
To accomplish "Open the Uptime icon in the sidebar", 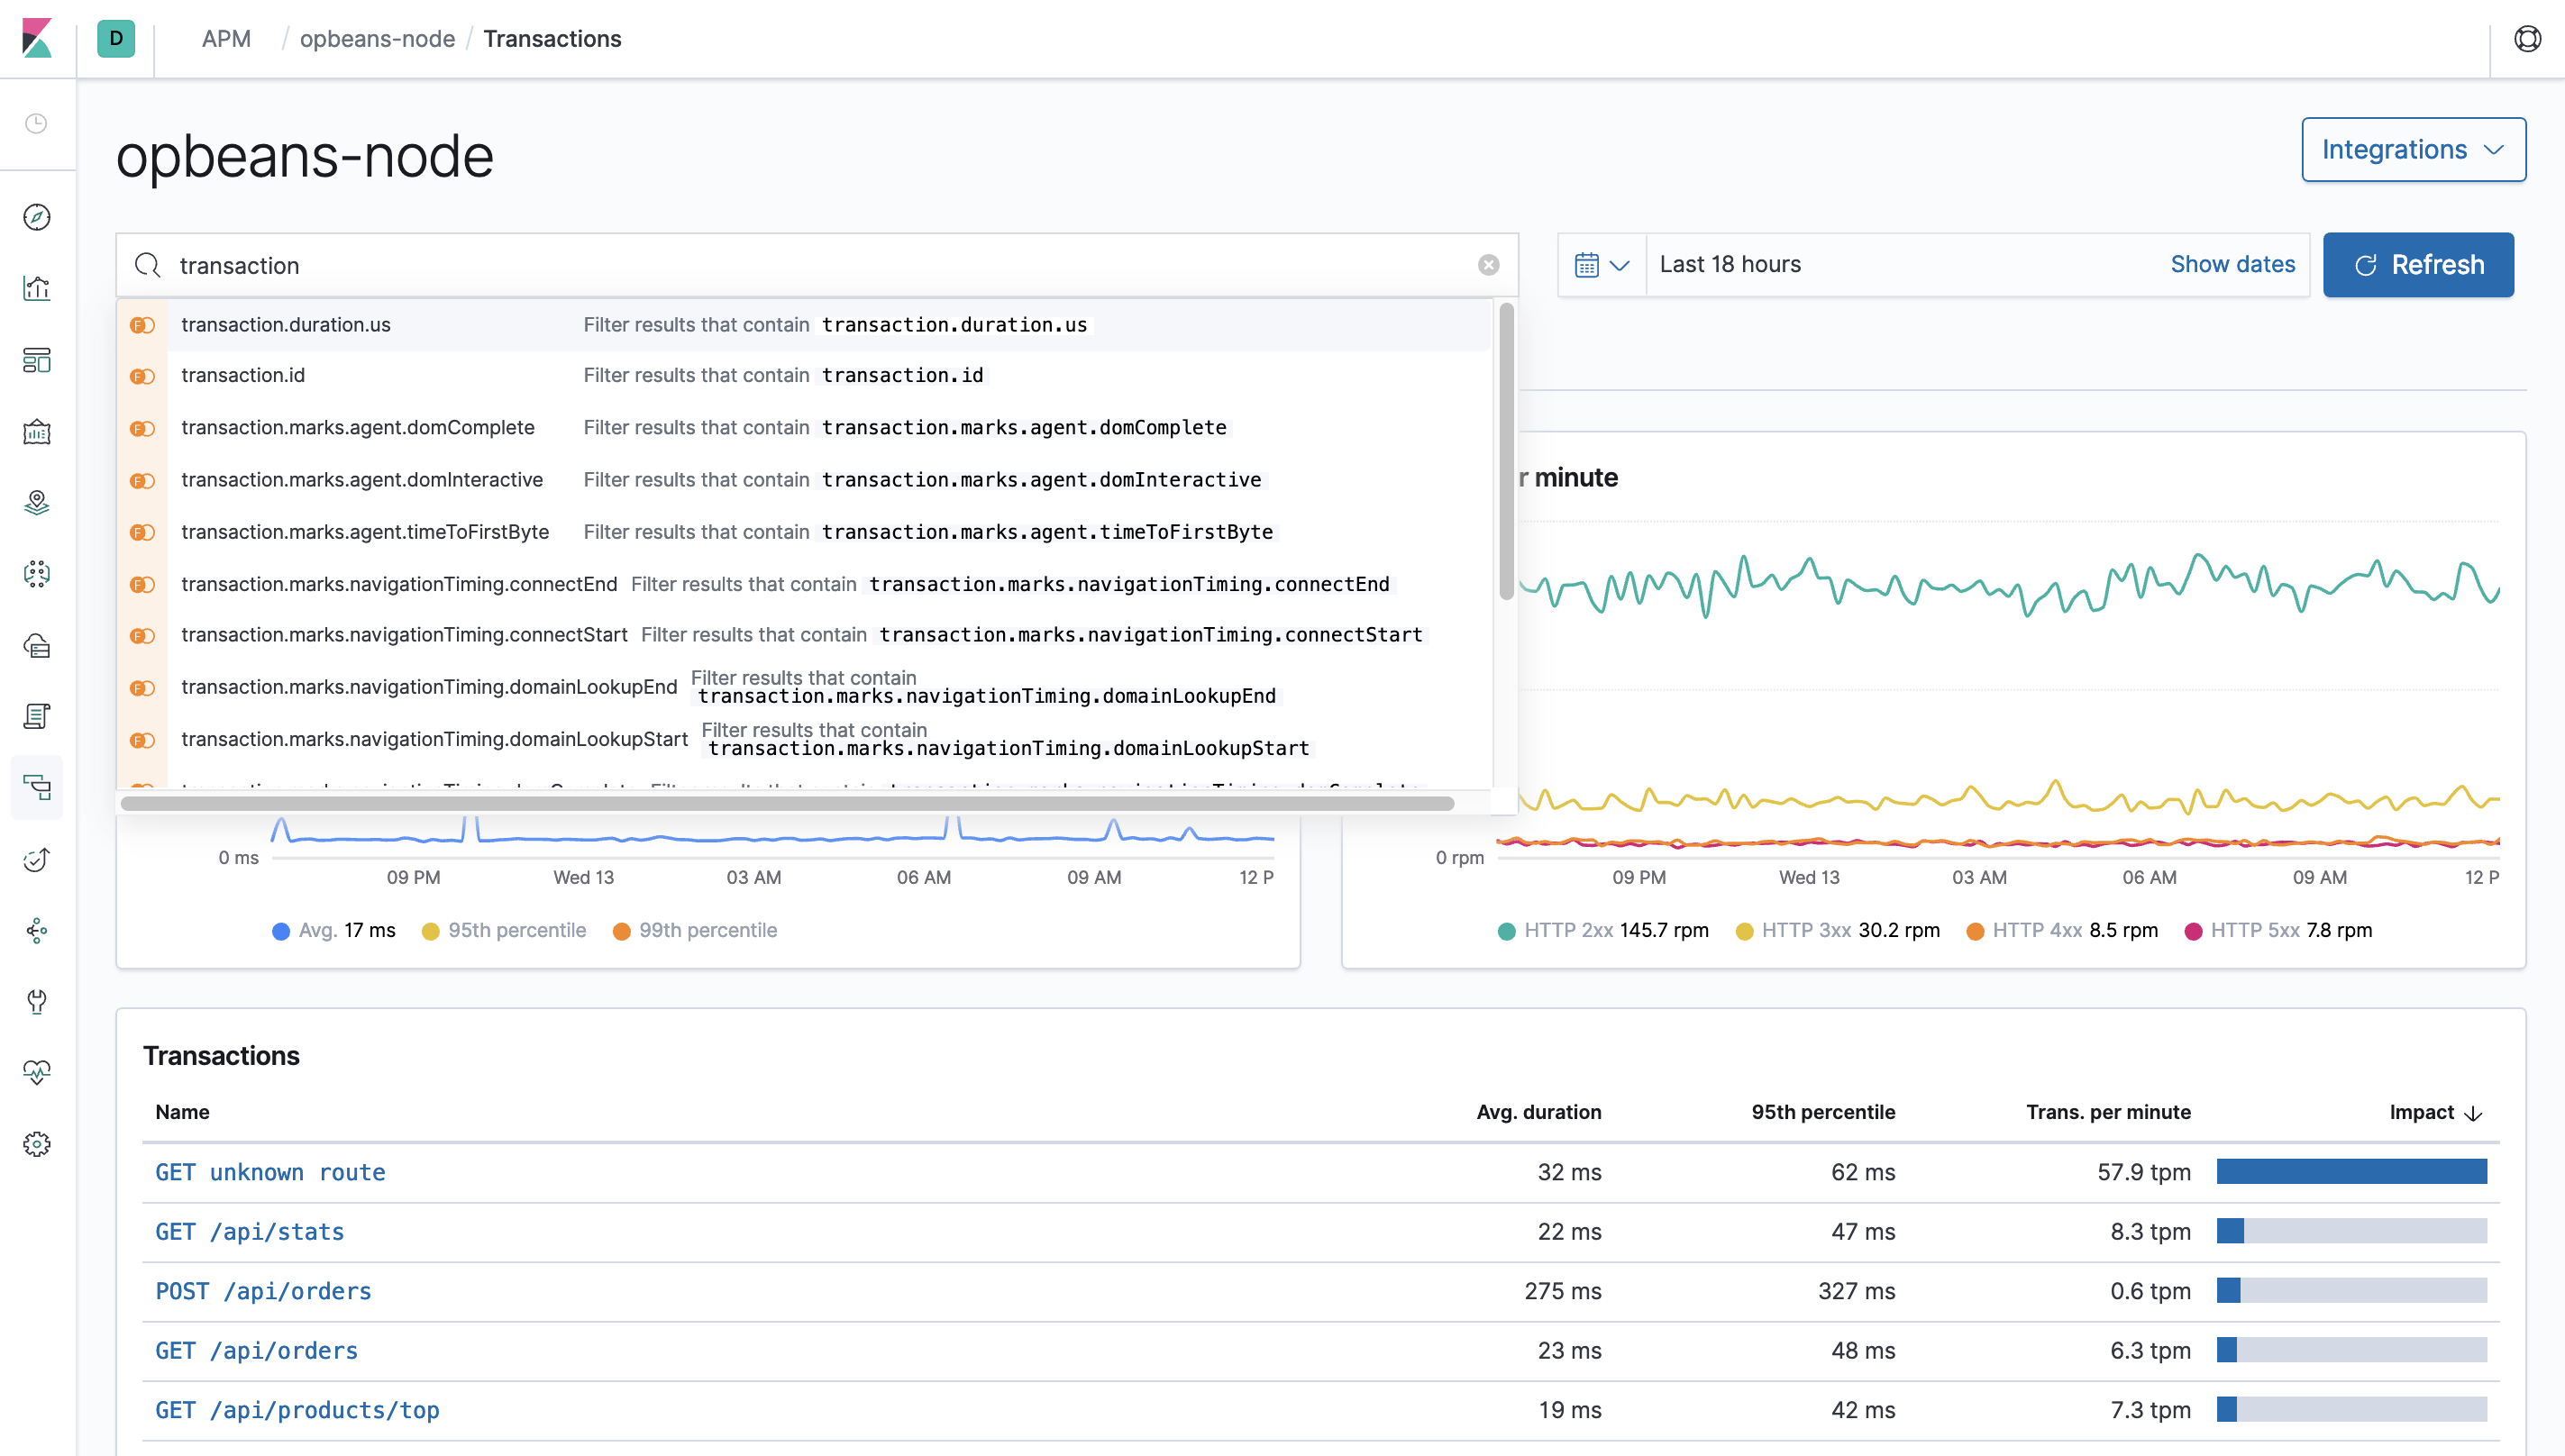I will pyautogui.click(x=37, y=859).
